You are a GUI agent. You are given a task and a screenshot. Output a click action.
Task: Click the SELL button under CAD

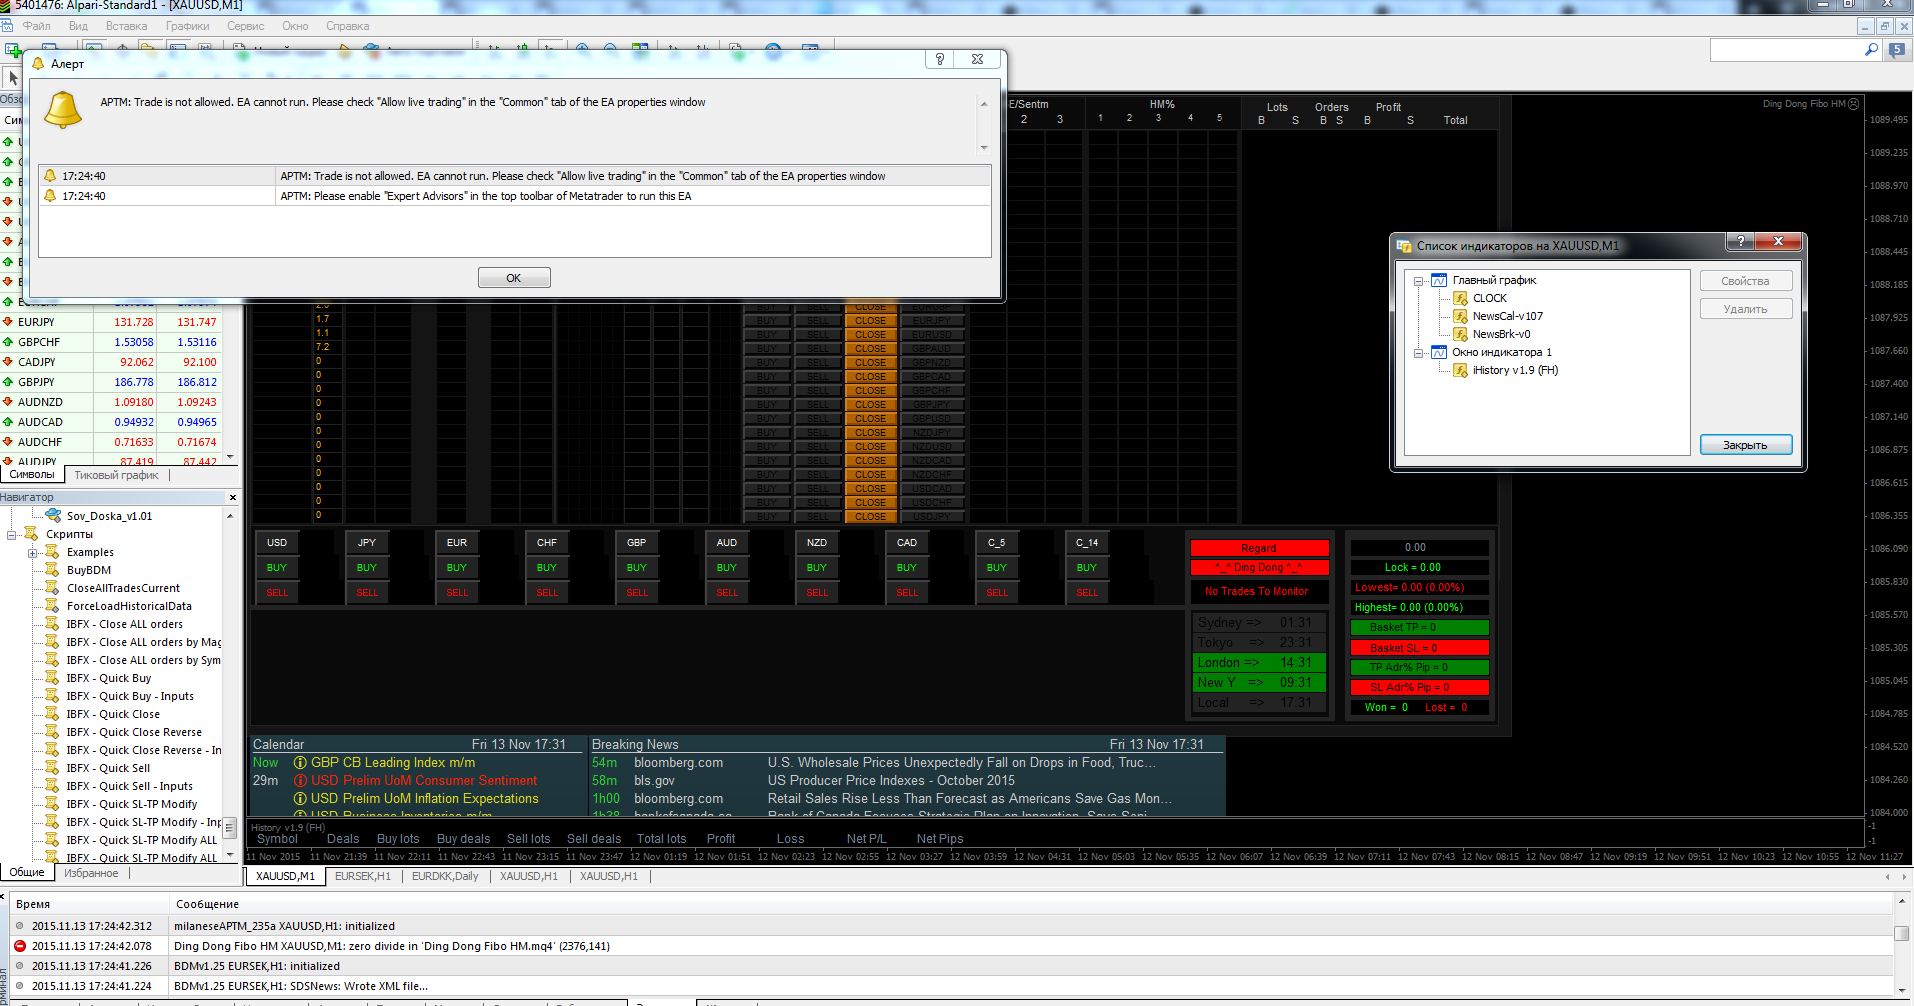(x=907, y=592)
